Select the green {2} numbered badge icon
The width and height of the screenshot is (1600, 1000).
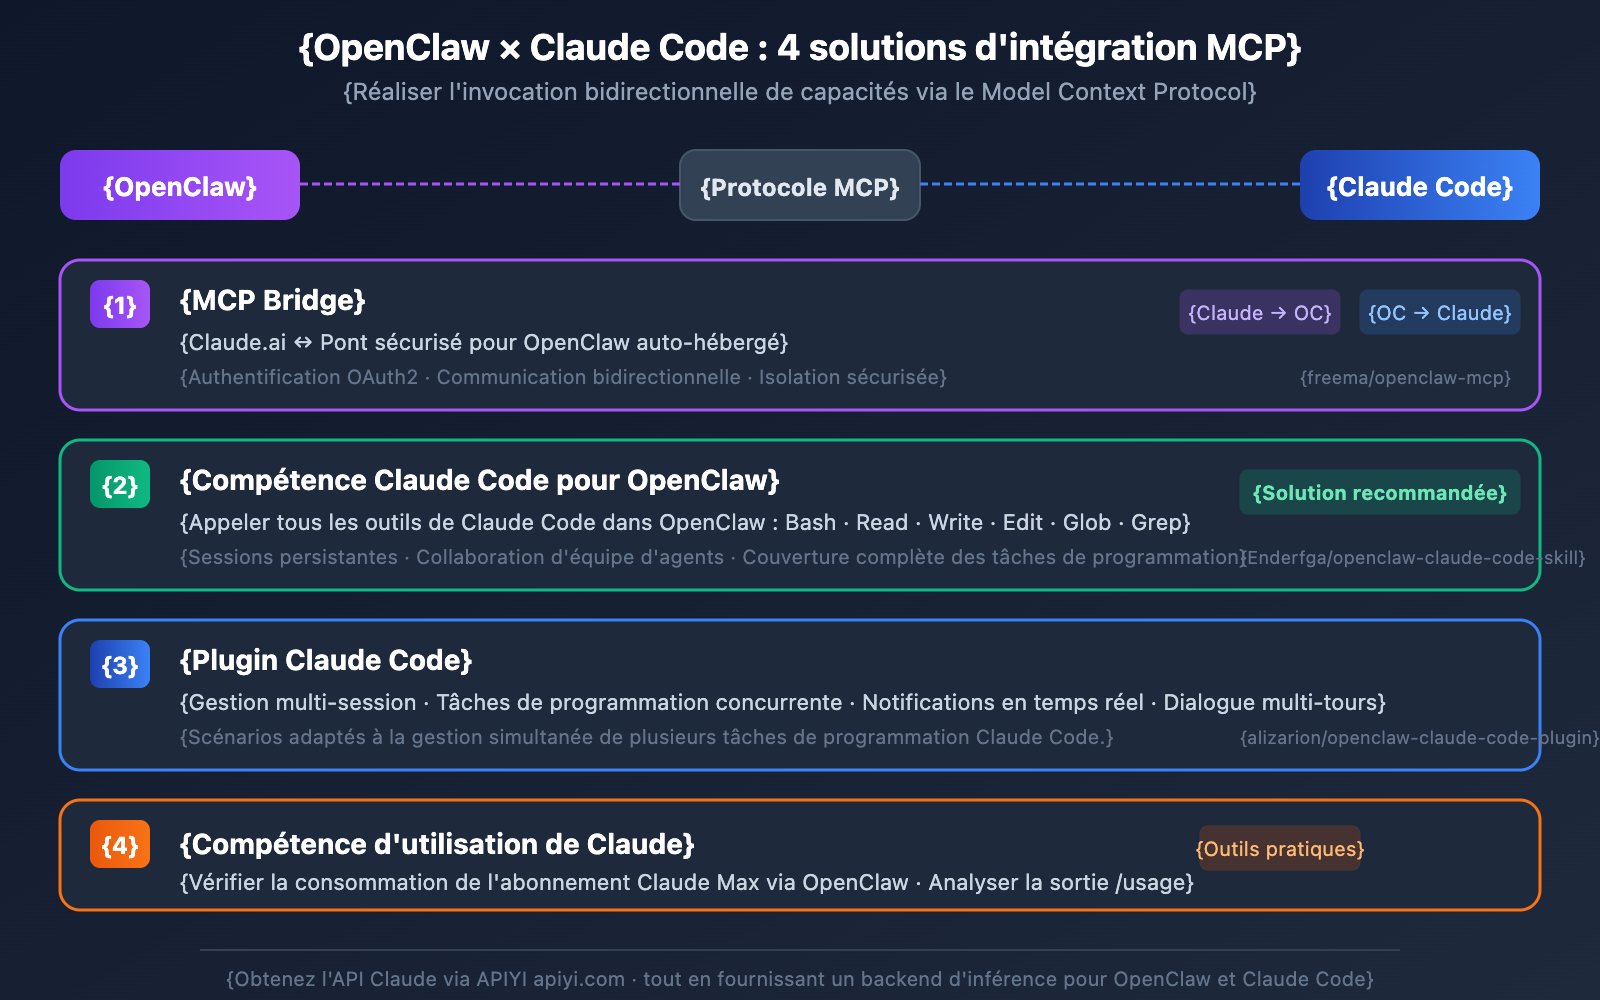pos(119,484)
